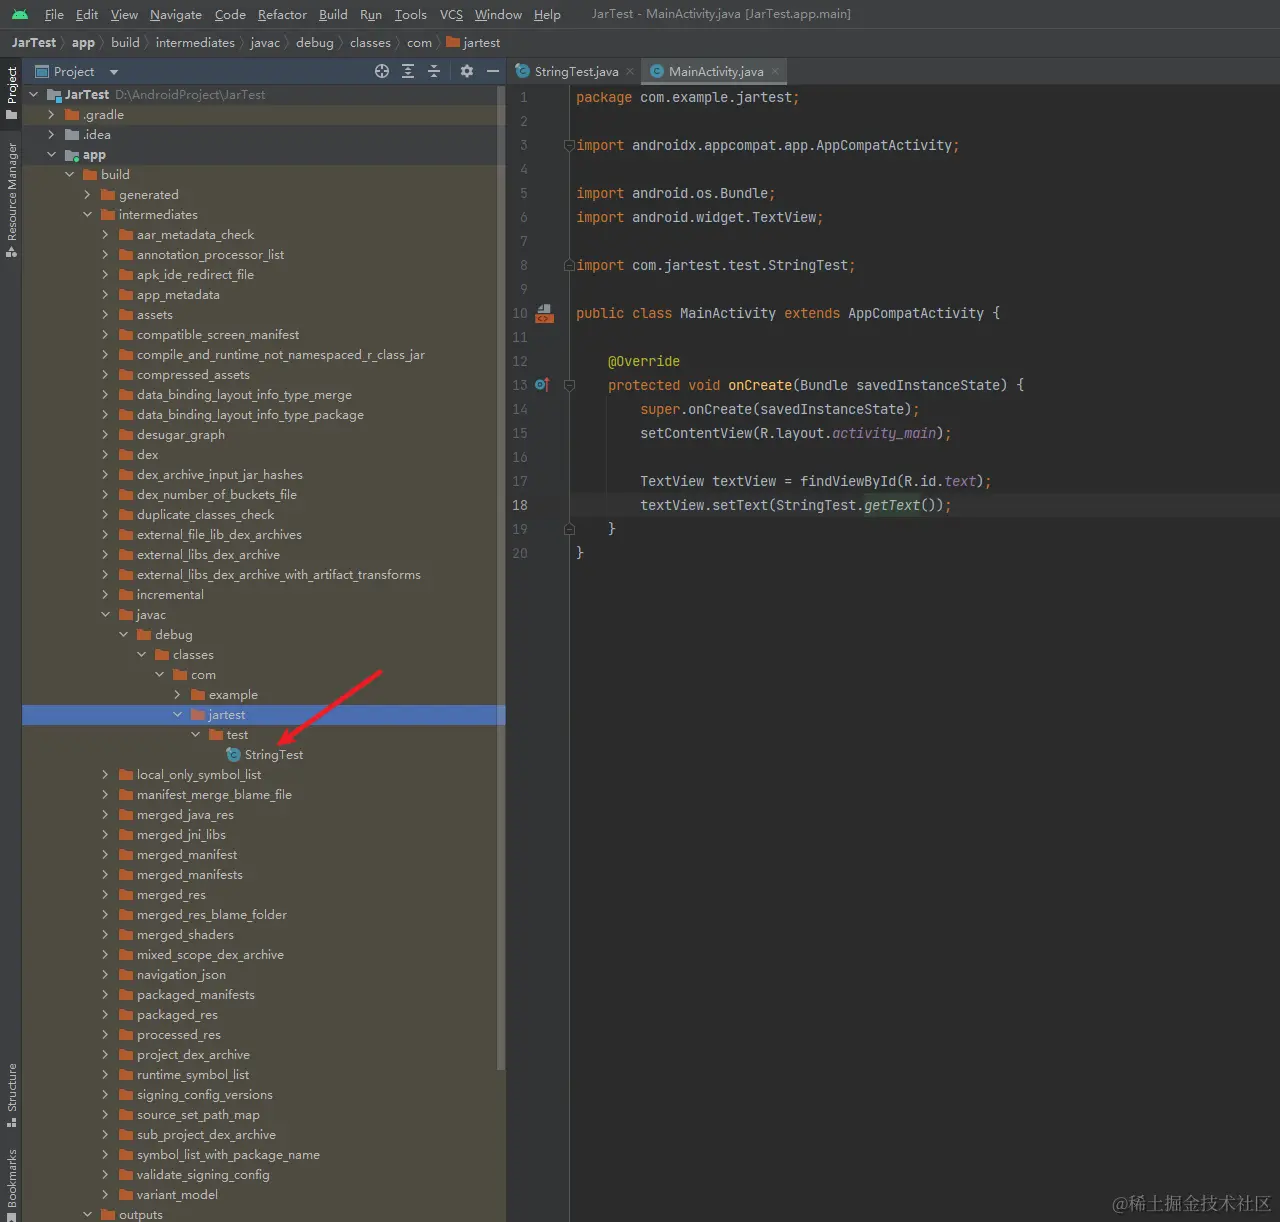Expand the merged_manifest folder

point(105,855)
